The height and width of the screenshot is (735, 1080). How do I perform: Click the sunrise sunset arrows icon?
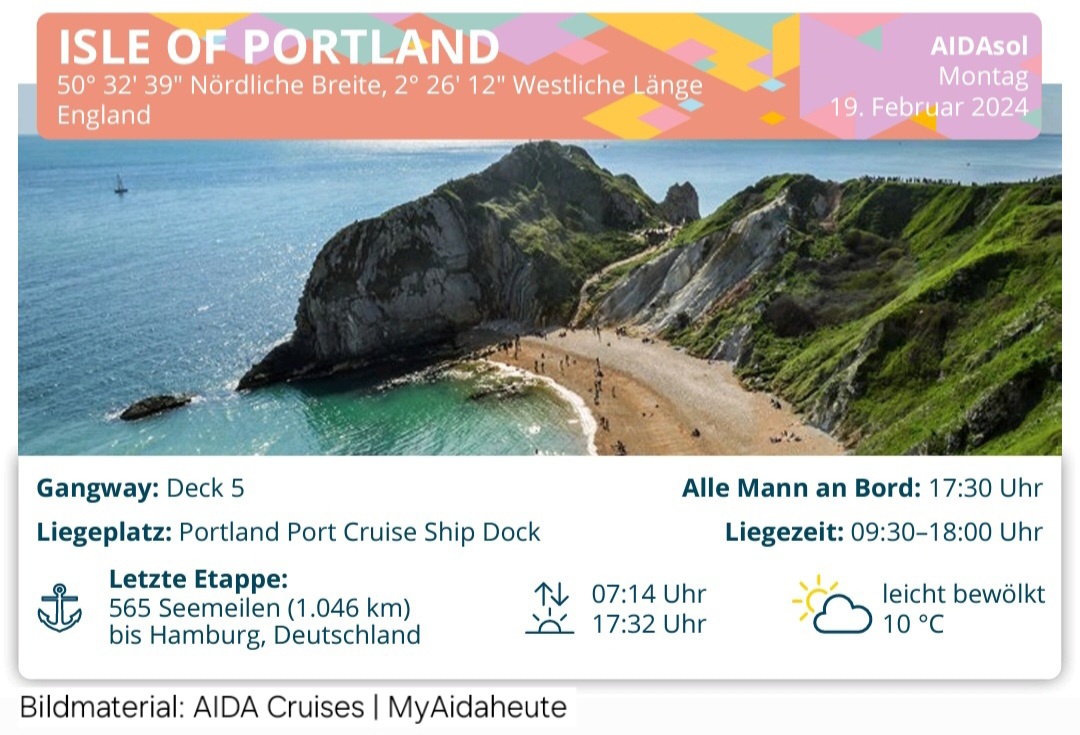click(x=550, y=608)
